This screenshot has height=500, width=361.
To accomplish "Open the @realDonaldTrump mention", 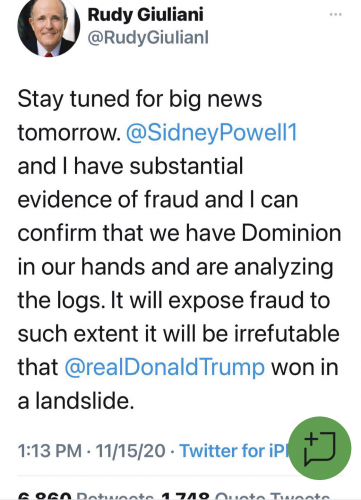I will pos(165,367).
